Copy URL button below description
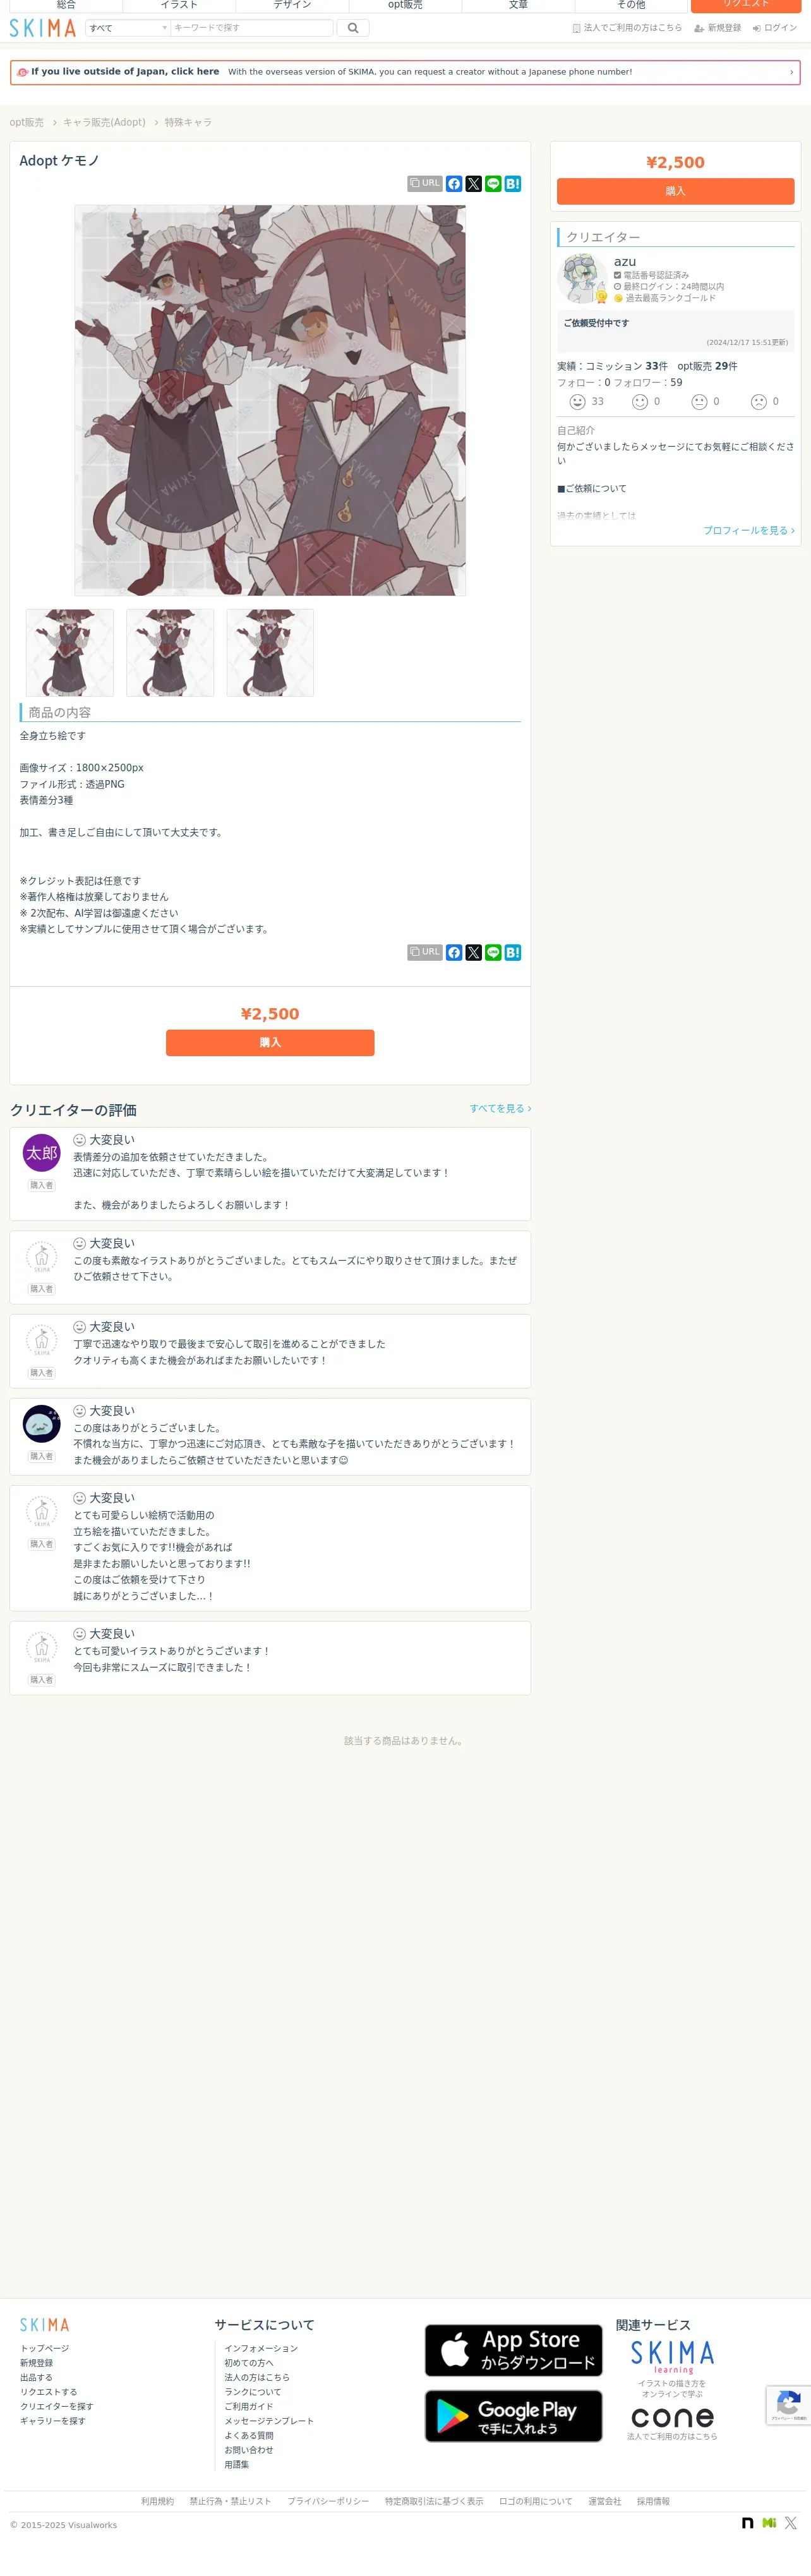Screen dimensions: 811x2576 (x=425, y=952)
